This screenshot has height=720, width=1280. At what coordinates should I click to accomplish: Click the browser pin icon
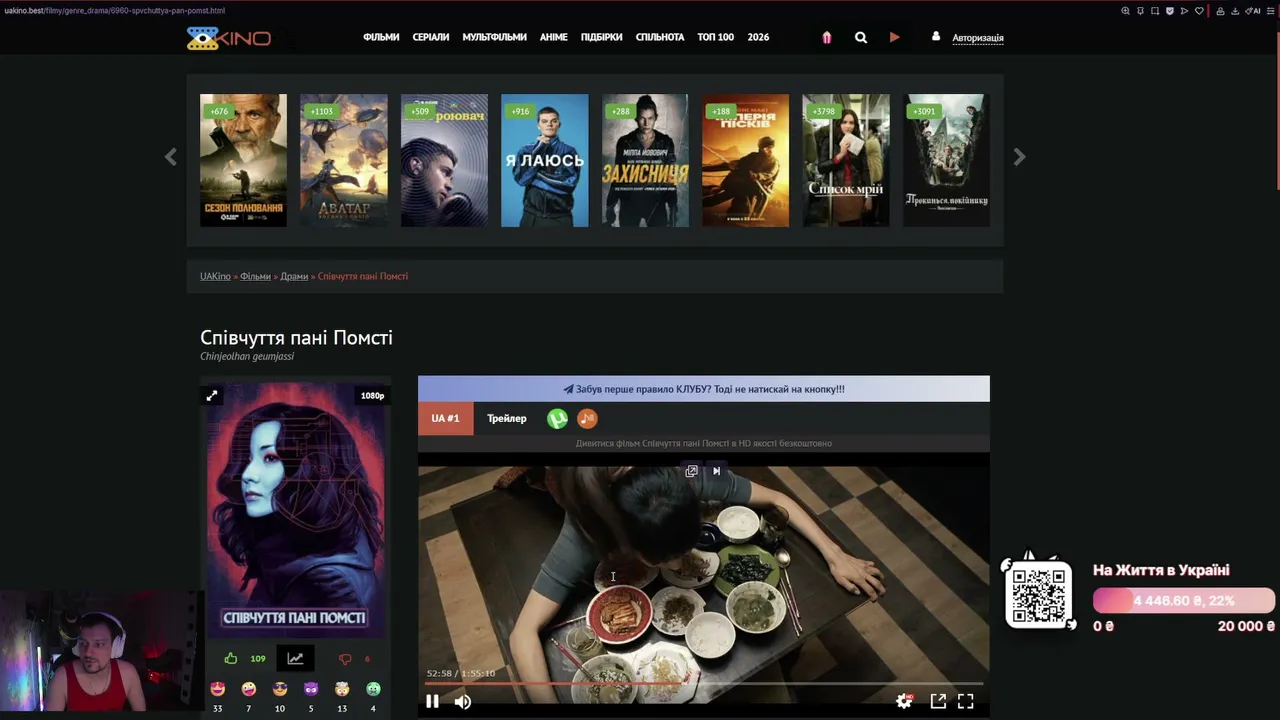click(1140, 11)
